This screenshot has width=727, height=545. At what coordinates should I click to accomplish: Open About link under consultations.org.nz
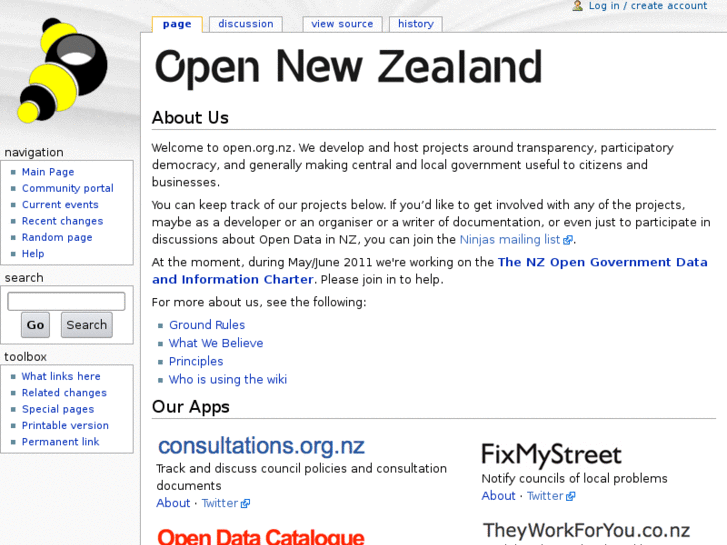pos(173,503)
